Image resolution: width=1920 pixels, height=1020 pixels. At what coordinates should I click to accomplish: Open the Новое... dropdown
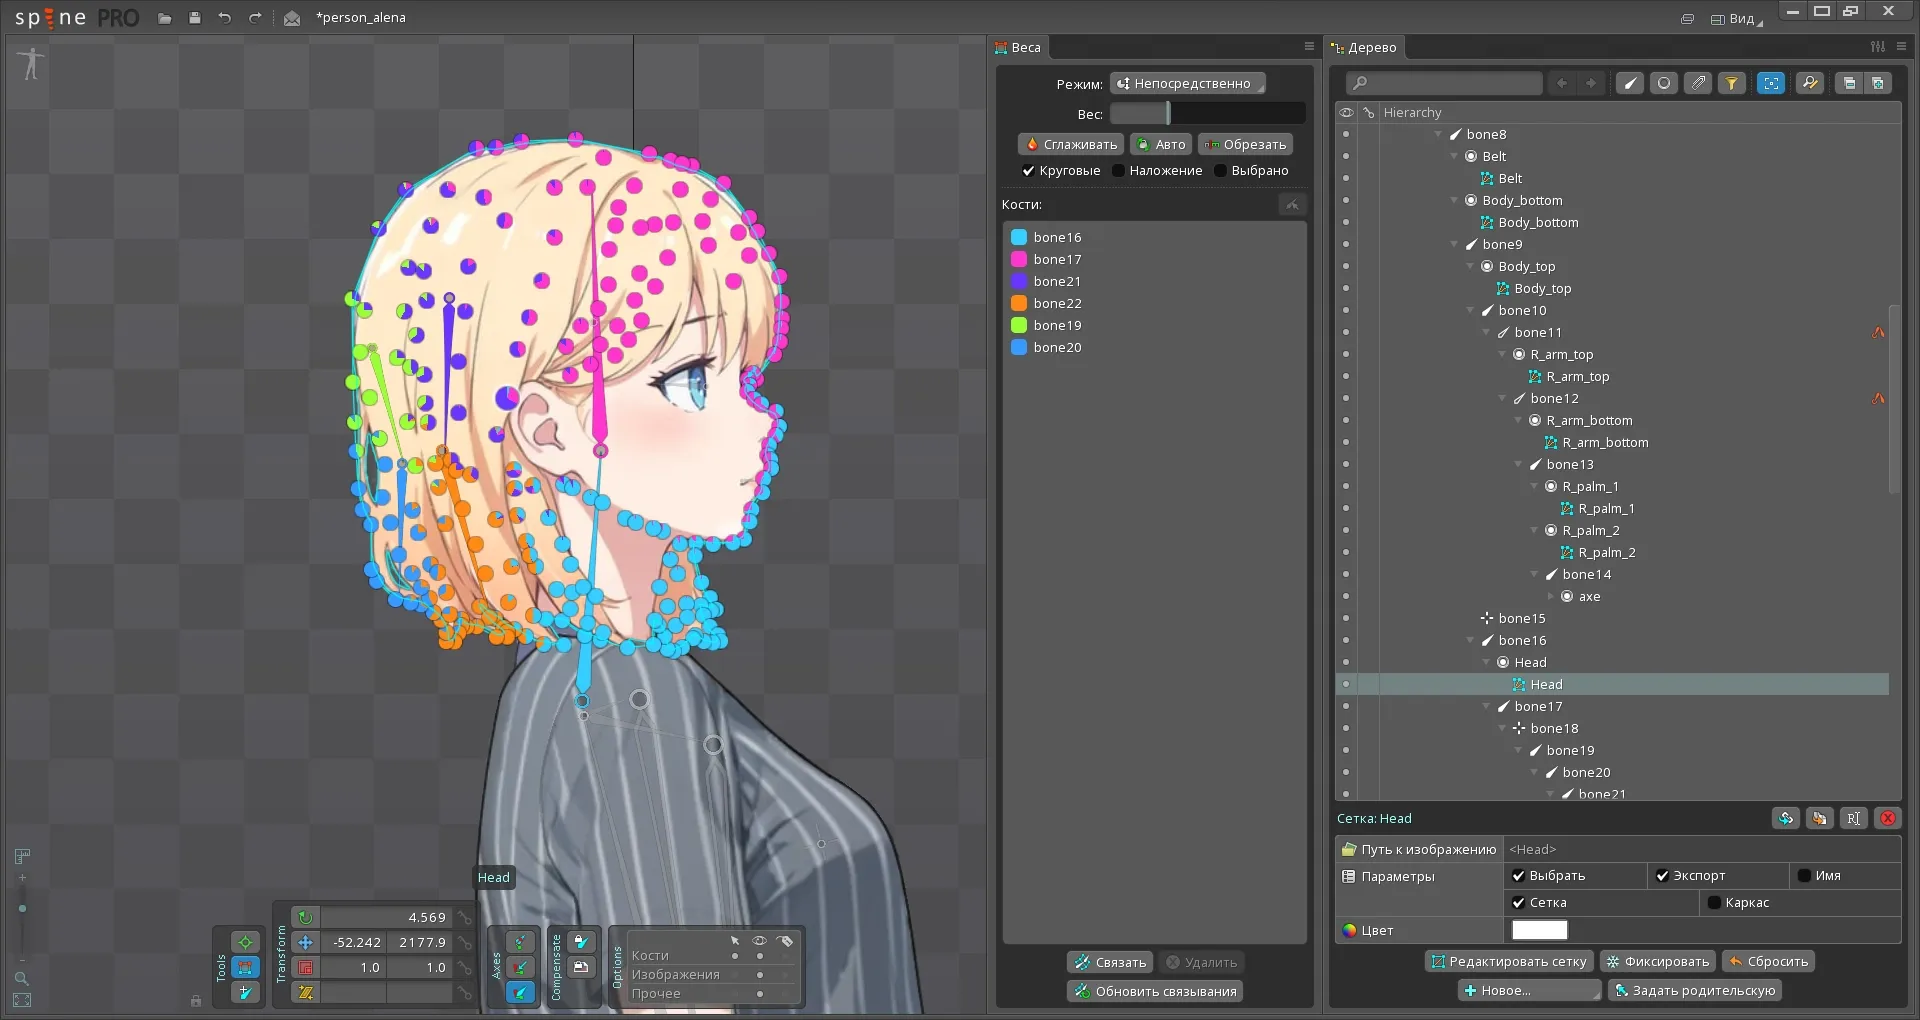(1529, 990)
